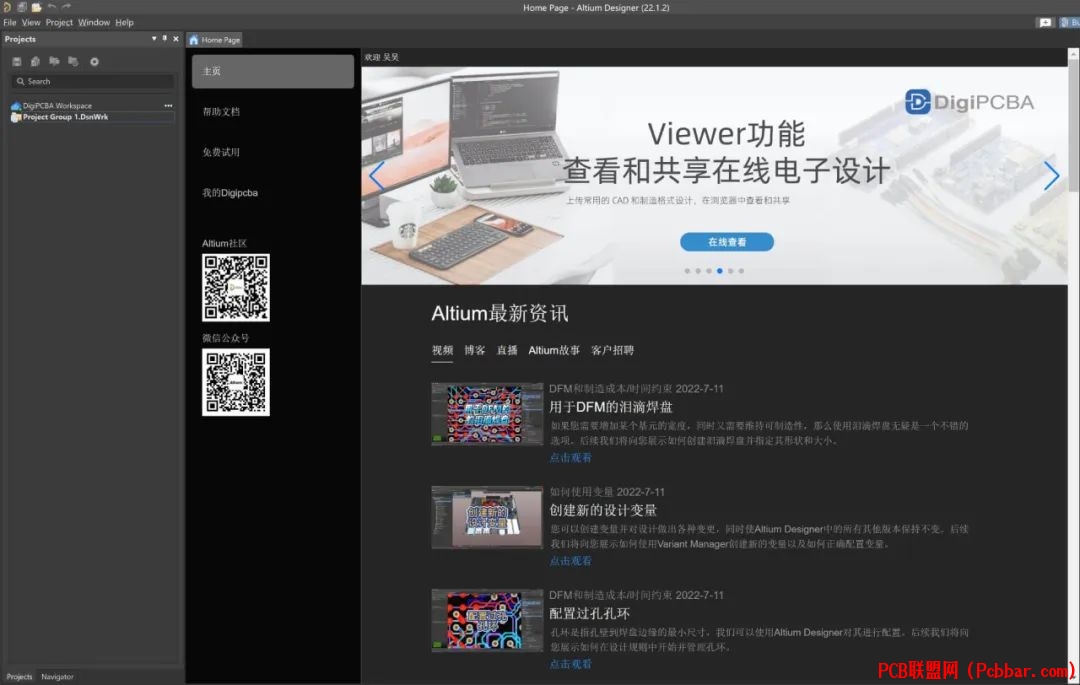Select the fifth carousel dot
This screenshot has height=685, width=1080.
pyautogui.click(x=731, y=271)
